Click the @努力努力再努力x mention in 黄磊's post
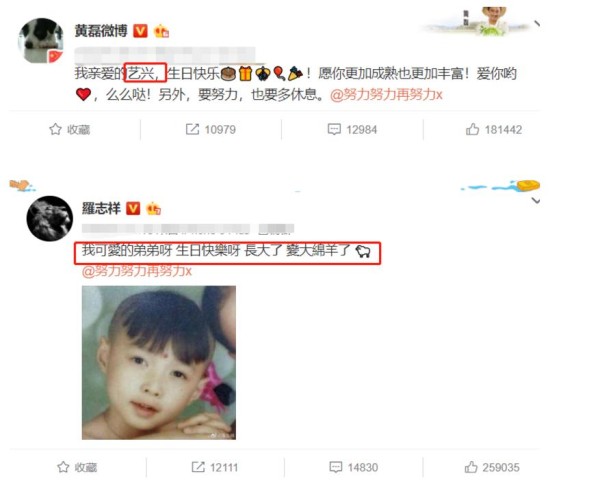600x485 pixels. 386,94
